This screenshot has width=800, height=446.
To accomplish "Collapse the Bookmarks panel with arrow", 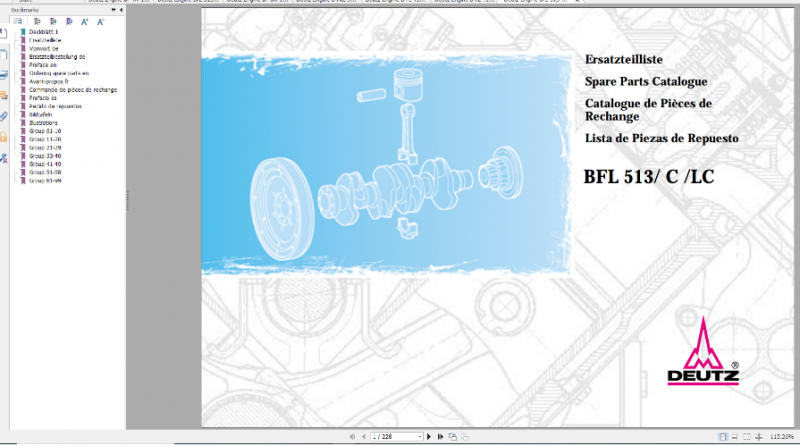I will 121,10.
